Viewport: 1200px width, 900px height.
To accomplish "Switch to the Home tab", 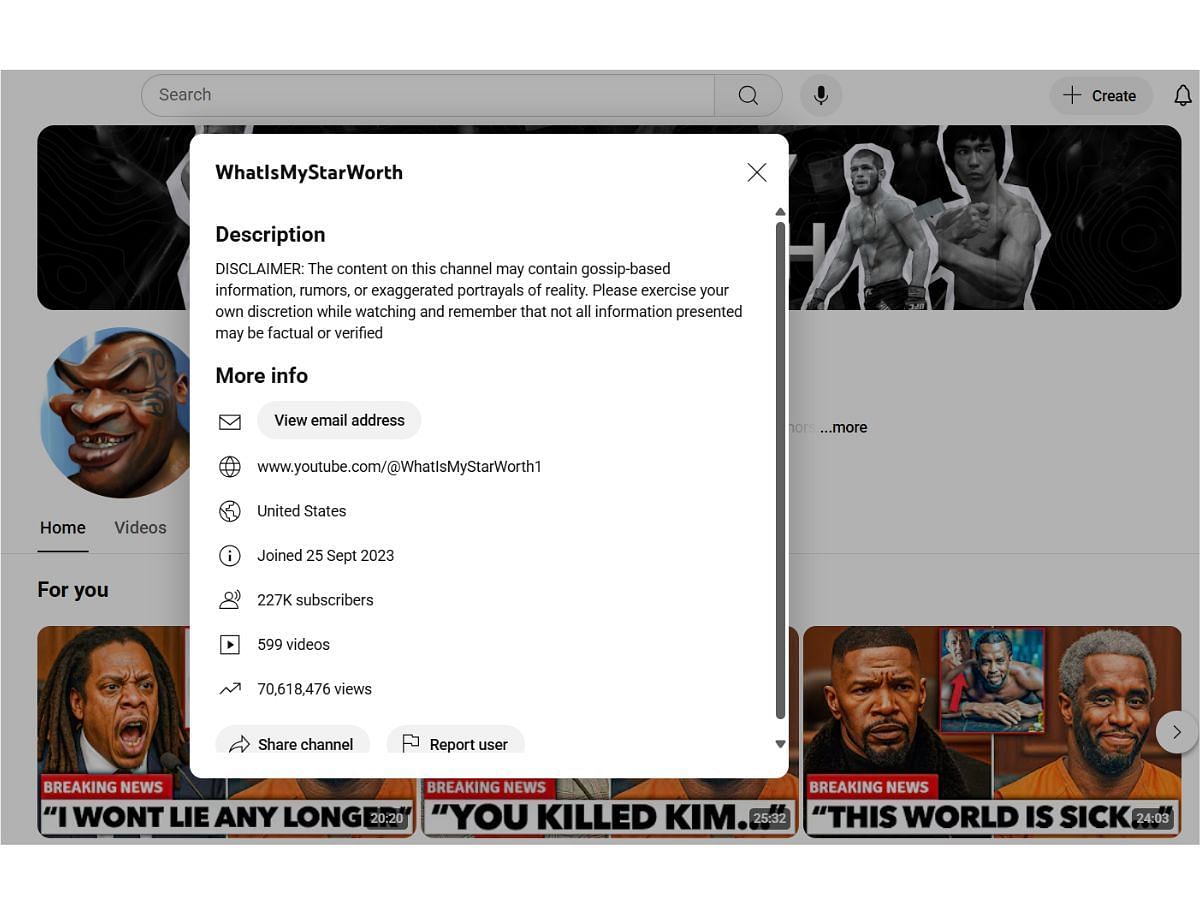I will 63,527.
